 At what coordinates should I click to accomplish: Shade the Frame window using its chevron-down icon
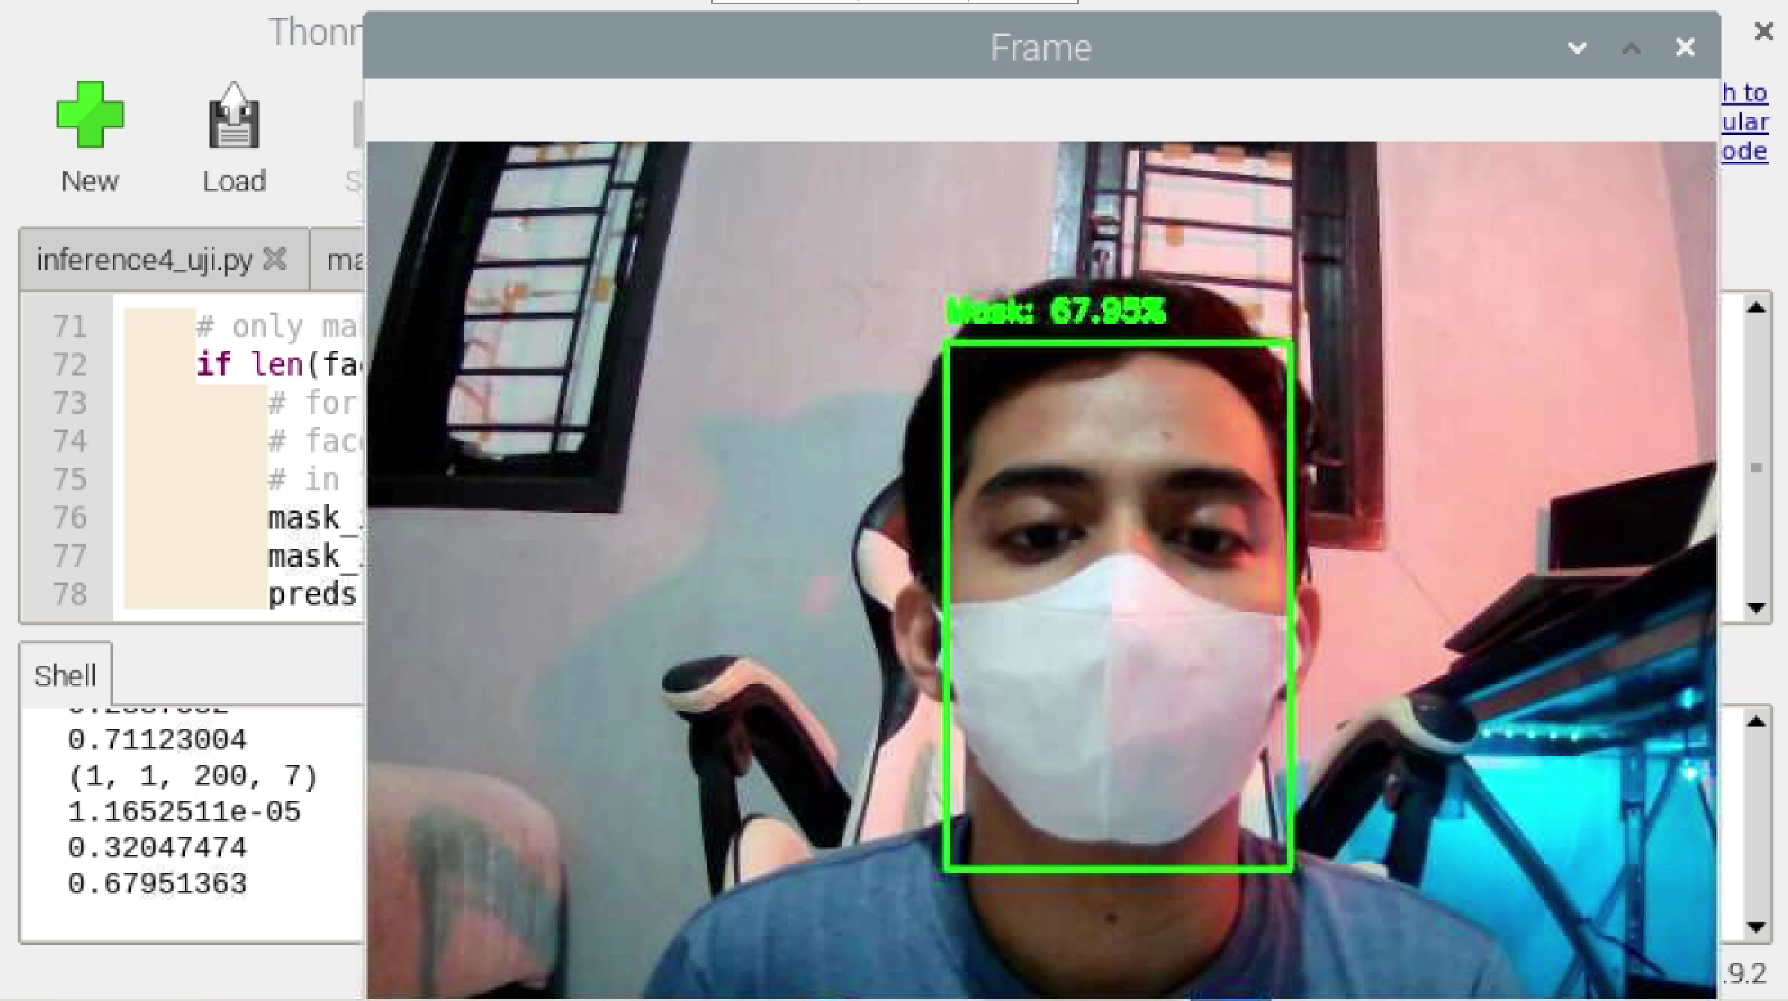pos(1577,48)
